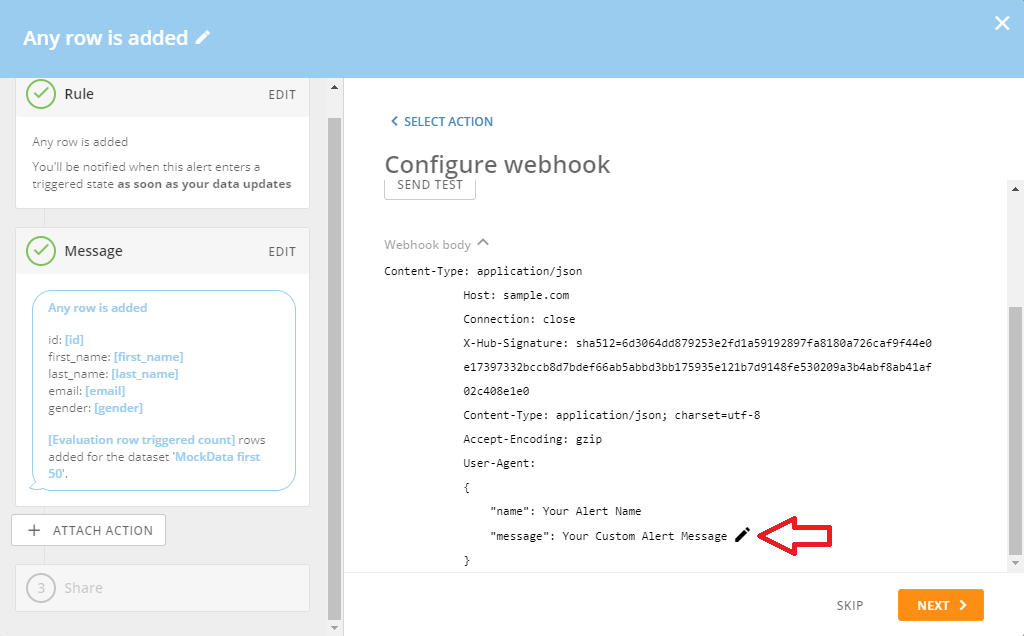
Task: Click the Rule step green checkmark
Action: [40, 94]
